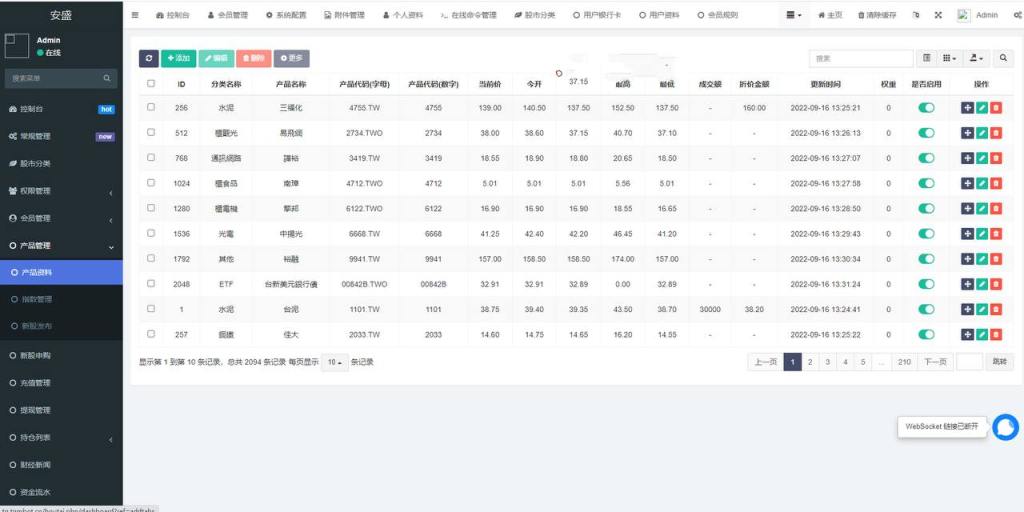Screen dimensions: 1024x512
Task: Click the refresh table button
Action: tap(149, 58)
